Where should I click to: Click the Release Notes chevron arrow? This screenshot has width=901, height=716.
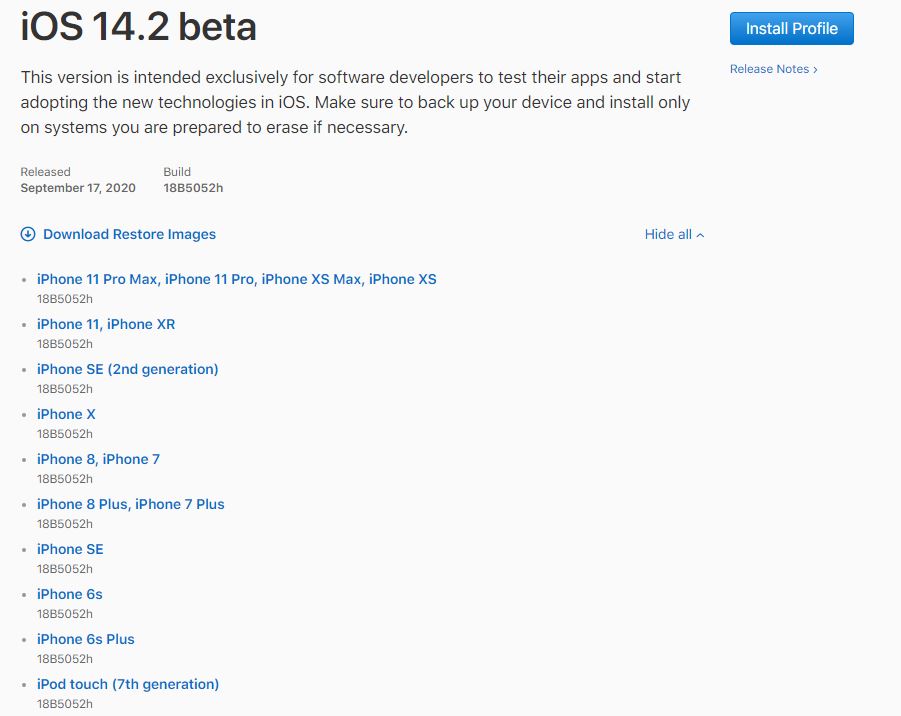815,70
